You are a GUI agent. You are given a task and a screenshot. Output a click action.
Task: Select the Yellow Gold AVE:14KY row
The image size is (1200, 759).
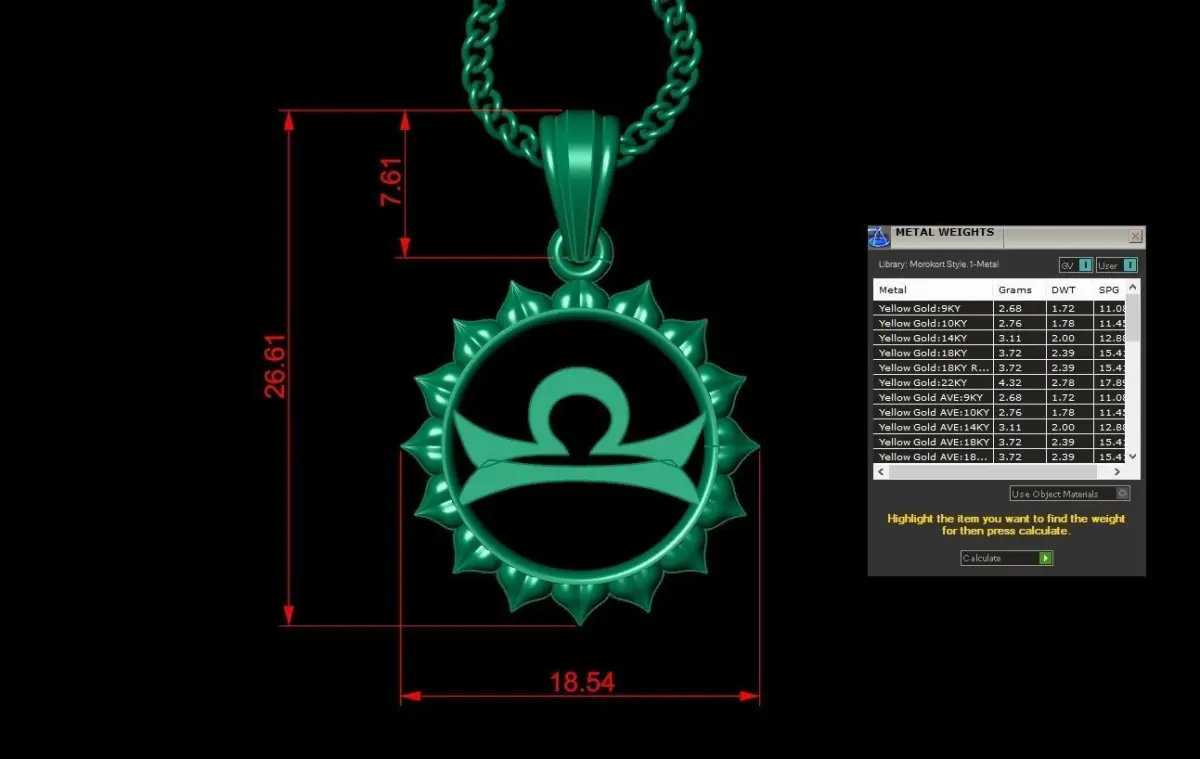1000,427
